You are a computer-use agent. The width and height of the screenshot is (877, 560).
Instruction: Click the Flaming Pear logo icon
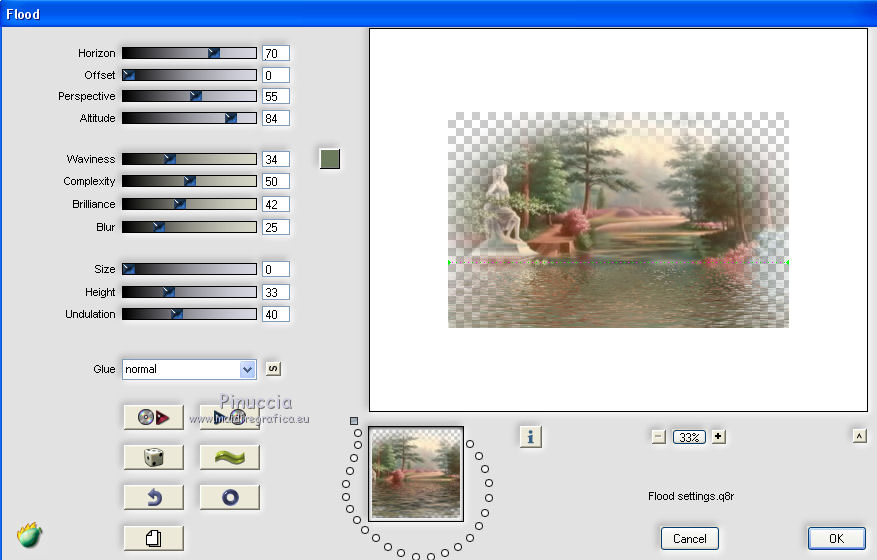pos(29,535)
